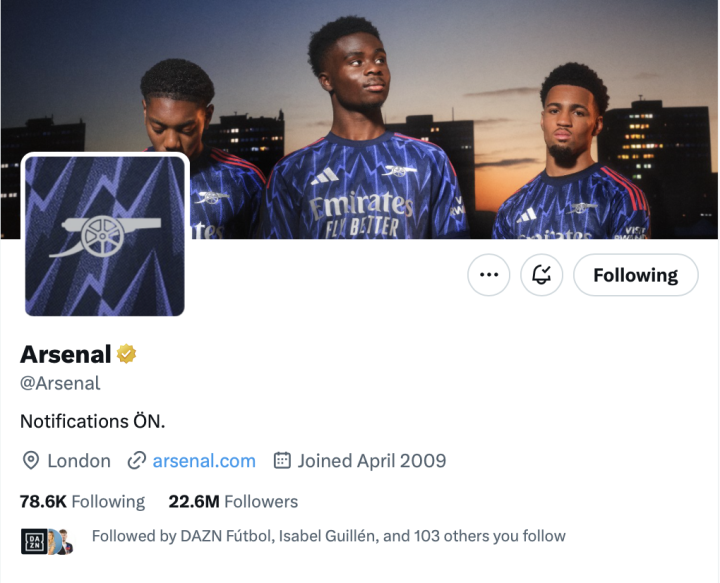
Task: Click the 'Joined April 2009' text
Action: [371, 461]
